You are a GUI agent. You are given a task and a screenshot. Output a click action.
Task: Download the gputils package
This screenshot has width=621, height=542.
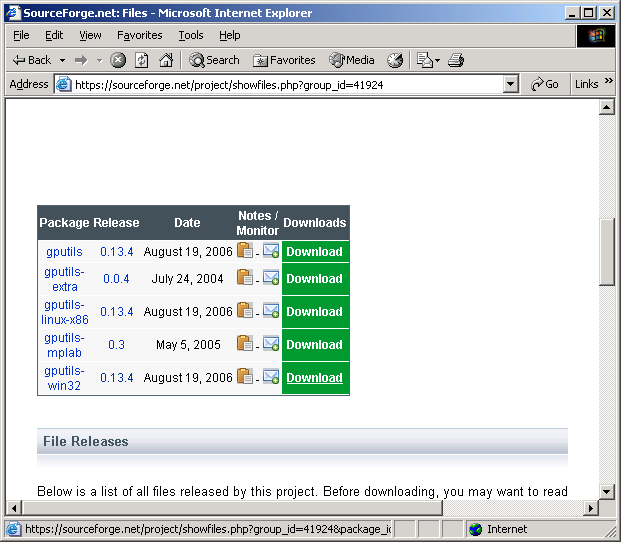[x=314, y=252]
